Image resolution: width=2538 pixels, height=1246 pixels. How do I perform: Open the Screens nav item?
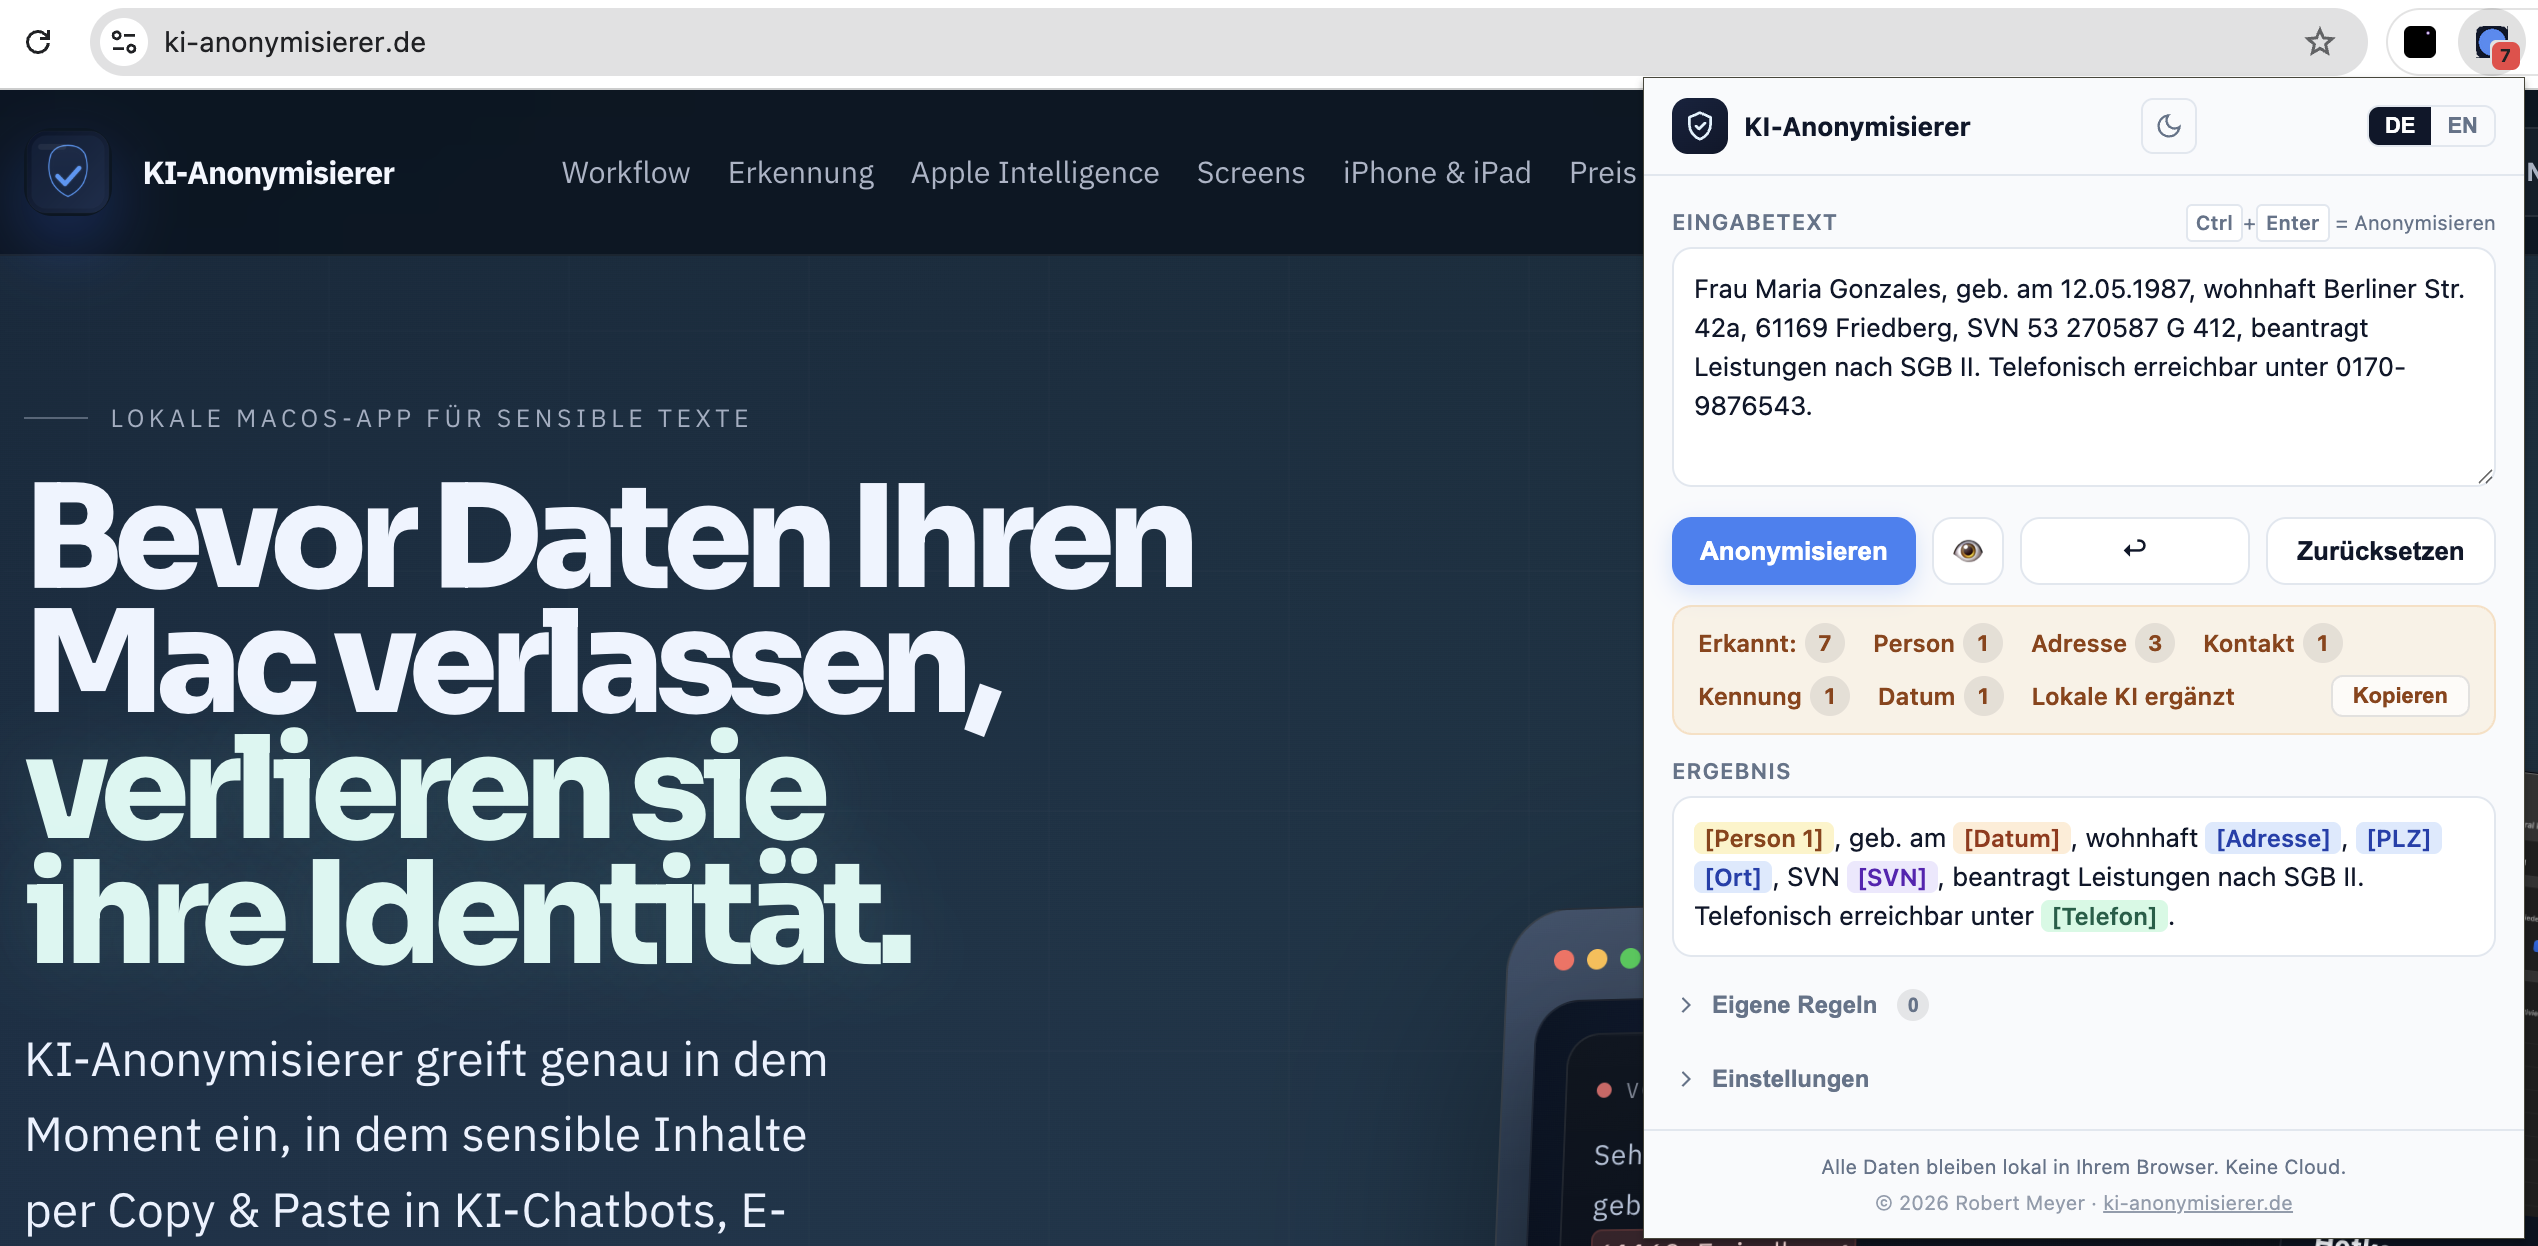pos(1251,173)
